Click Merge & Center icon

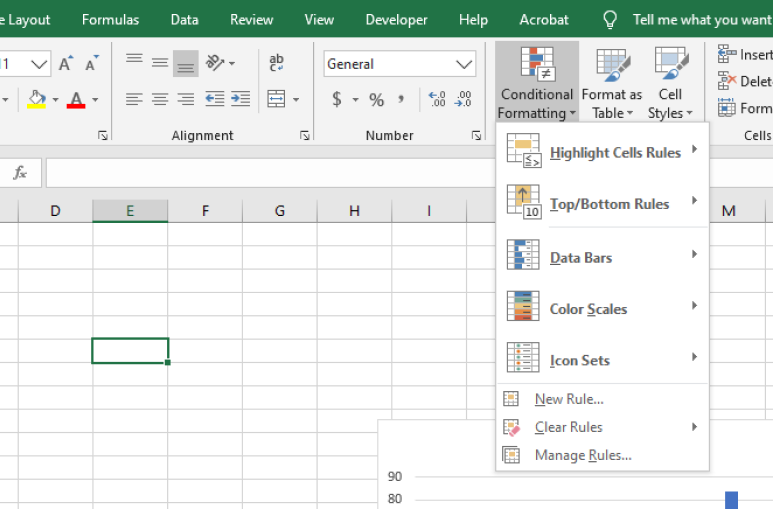click(x=276, y=99)
